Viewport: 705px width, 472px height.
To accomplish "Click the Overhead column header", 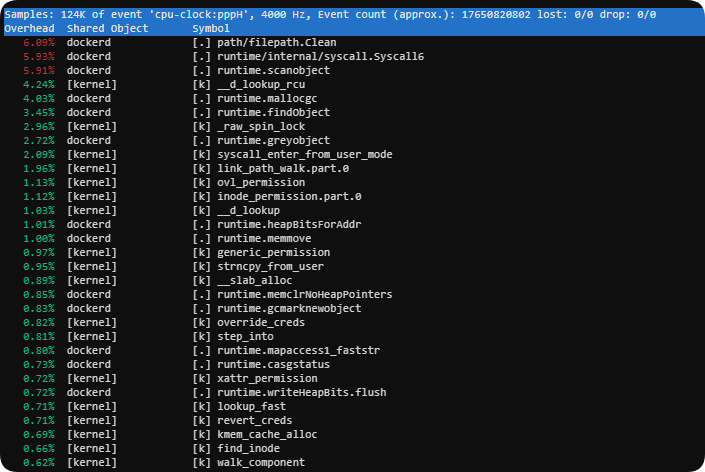I will pyautogui.click(x=28, y=29).
